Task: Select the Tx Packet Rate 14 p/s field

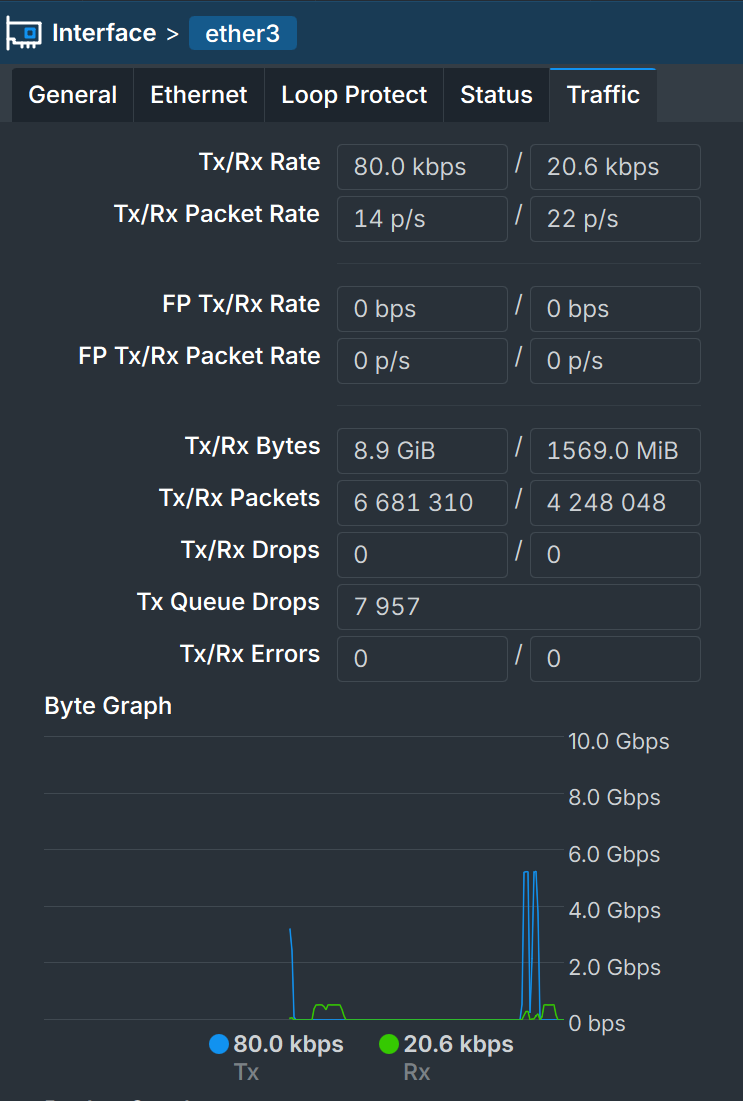Action: coord(422,219)
